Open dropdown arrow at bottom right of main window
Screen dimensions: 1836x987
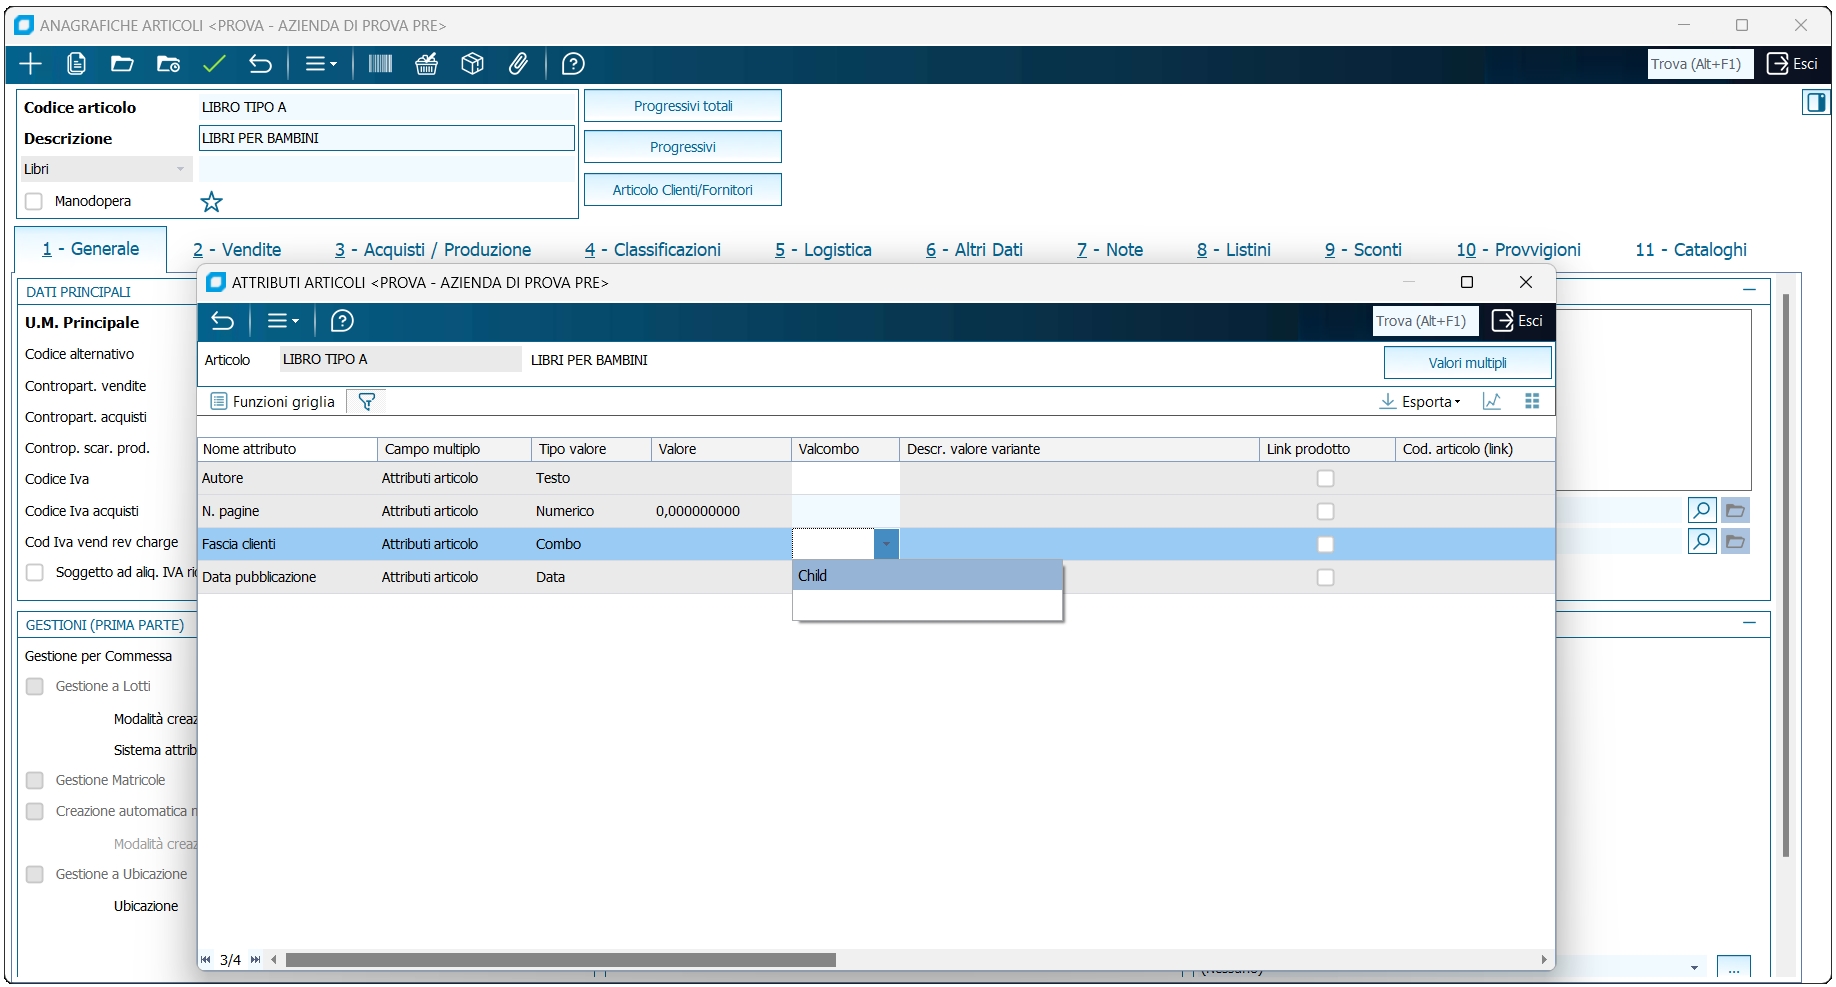pyautogui.click(x=1694, y=968)
